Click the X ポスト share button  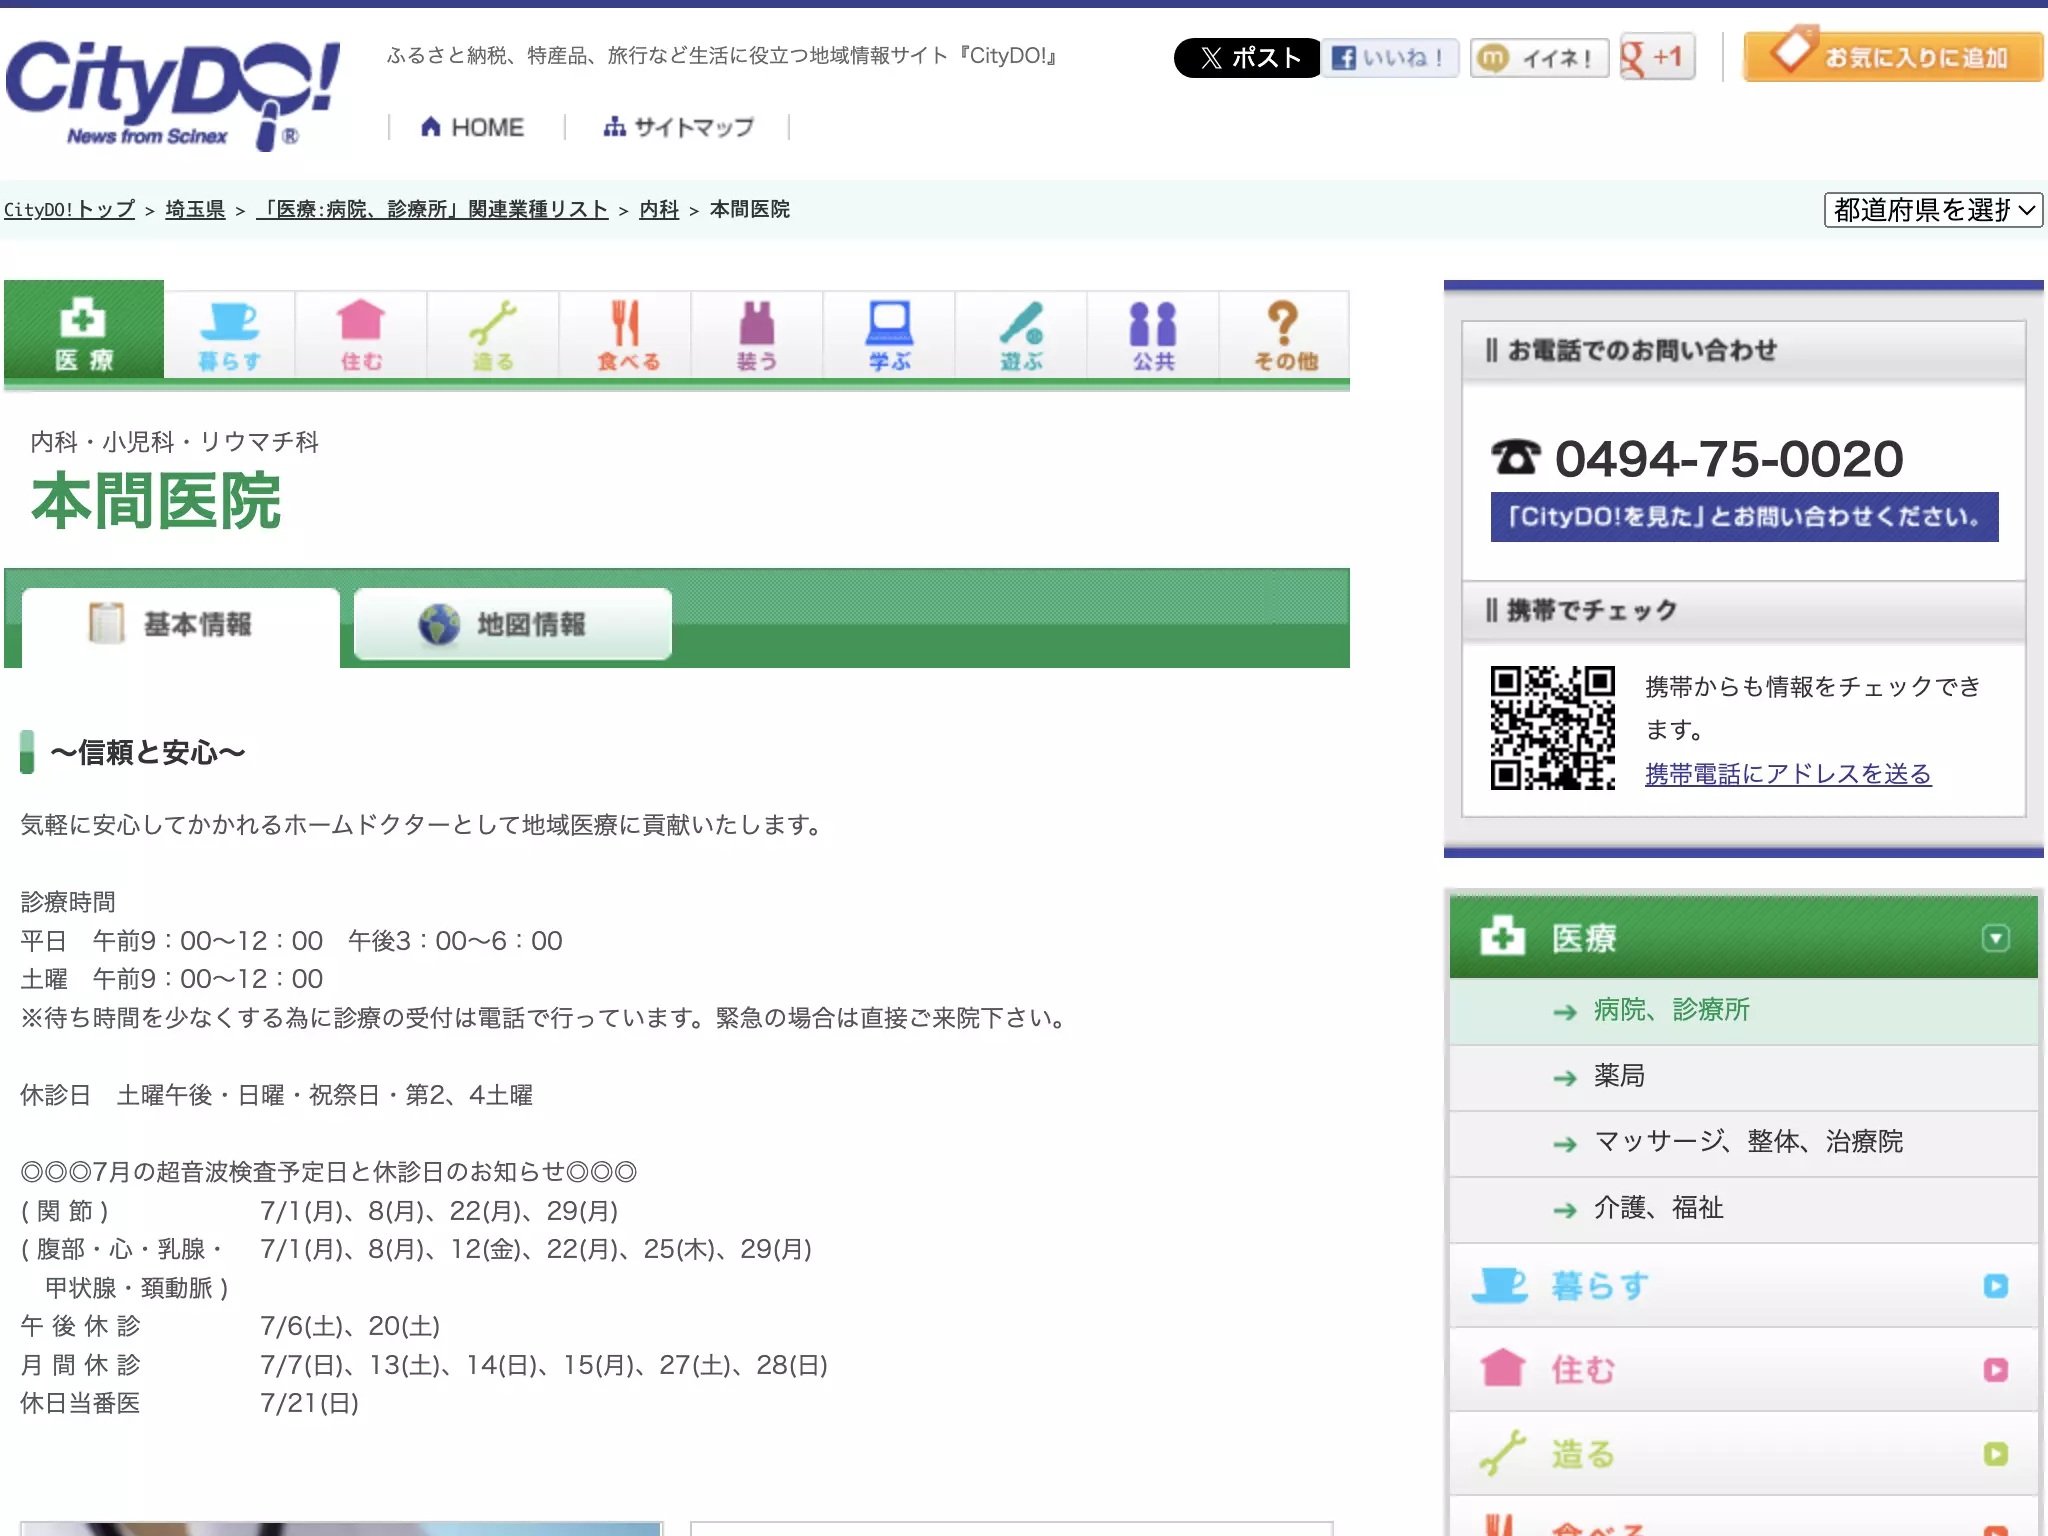pyautogui.click(x=1247, y=58)
